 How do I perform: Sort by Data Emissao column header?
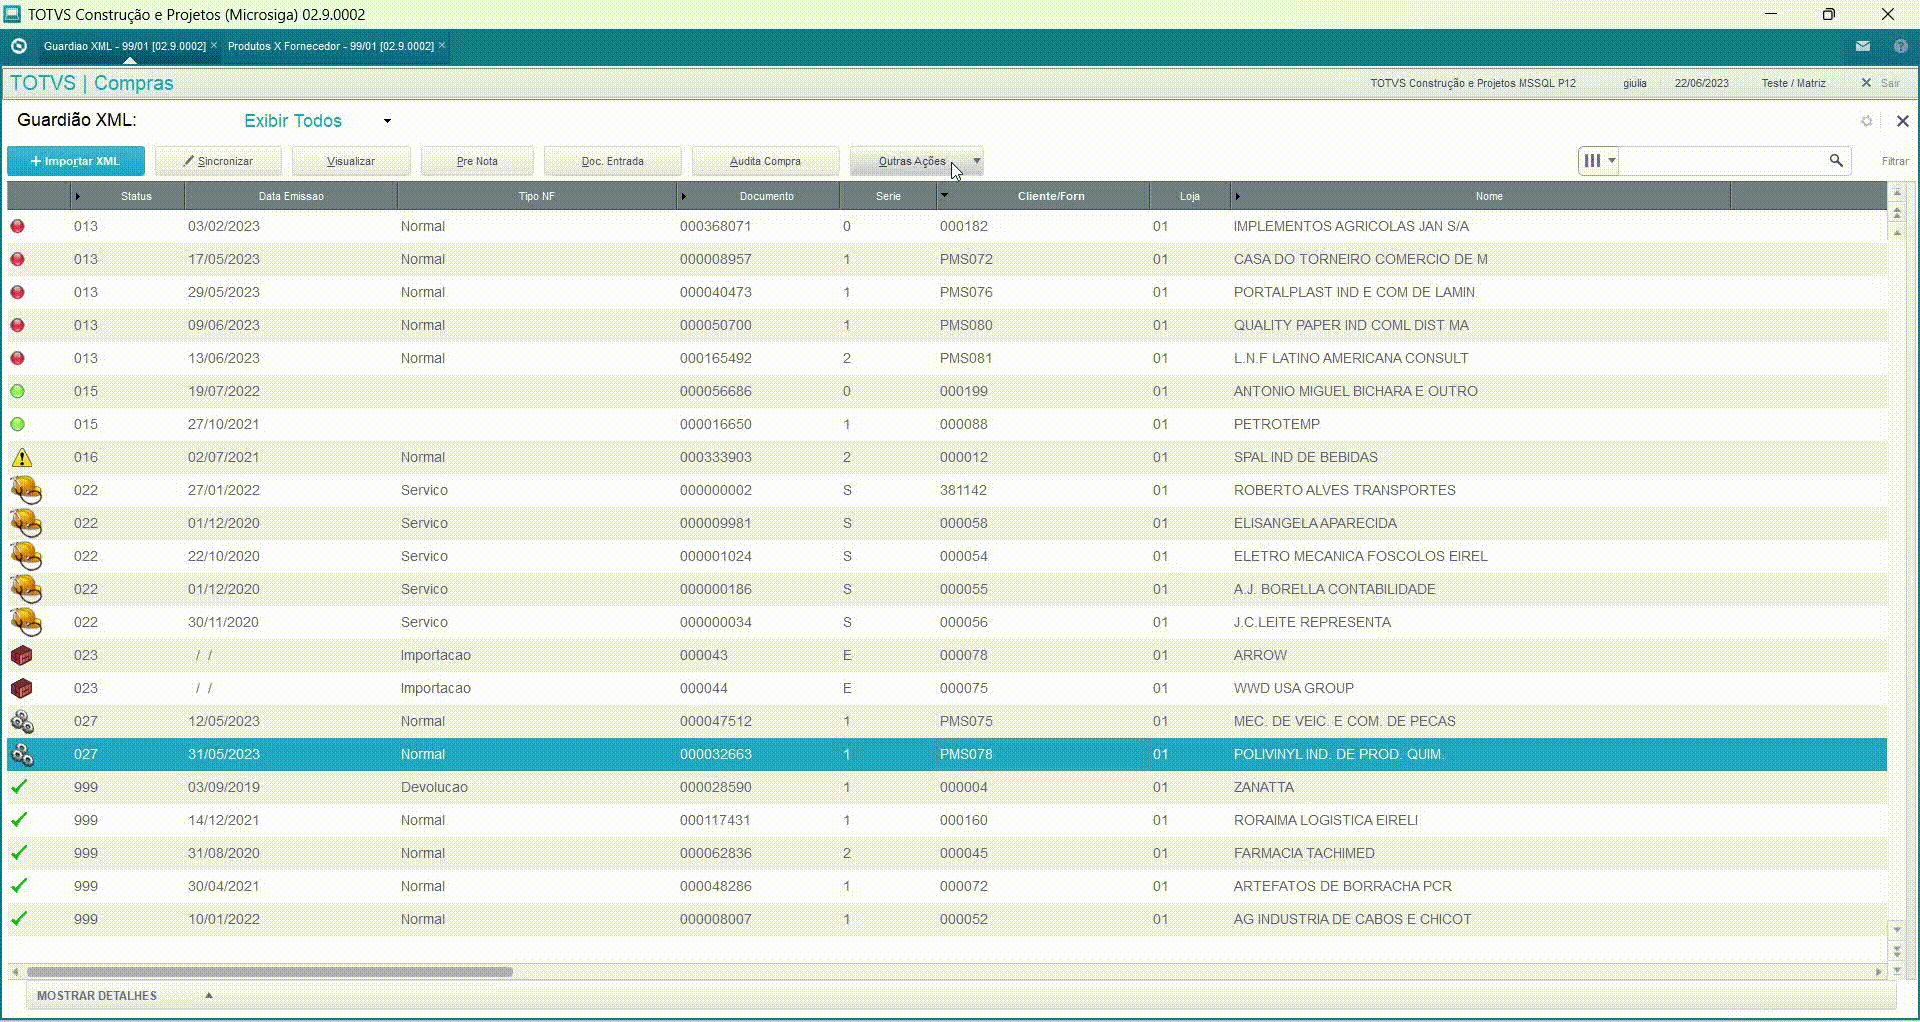290,196
